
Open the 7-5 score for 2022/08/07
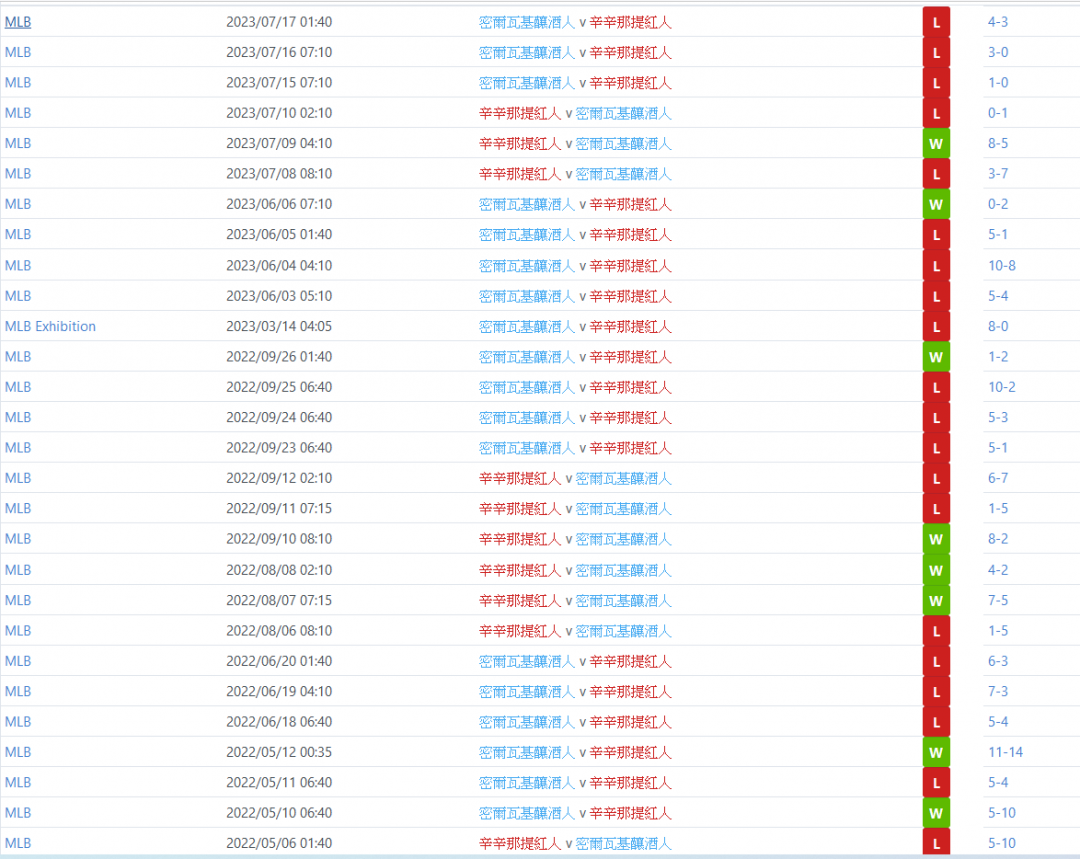click(998, 600)
